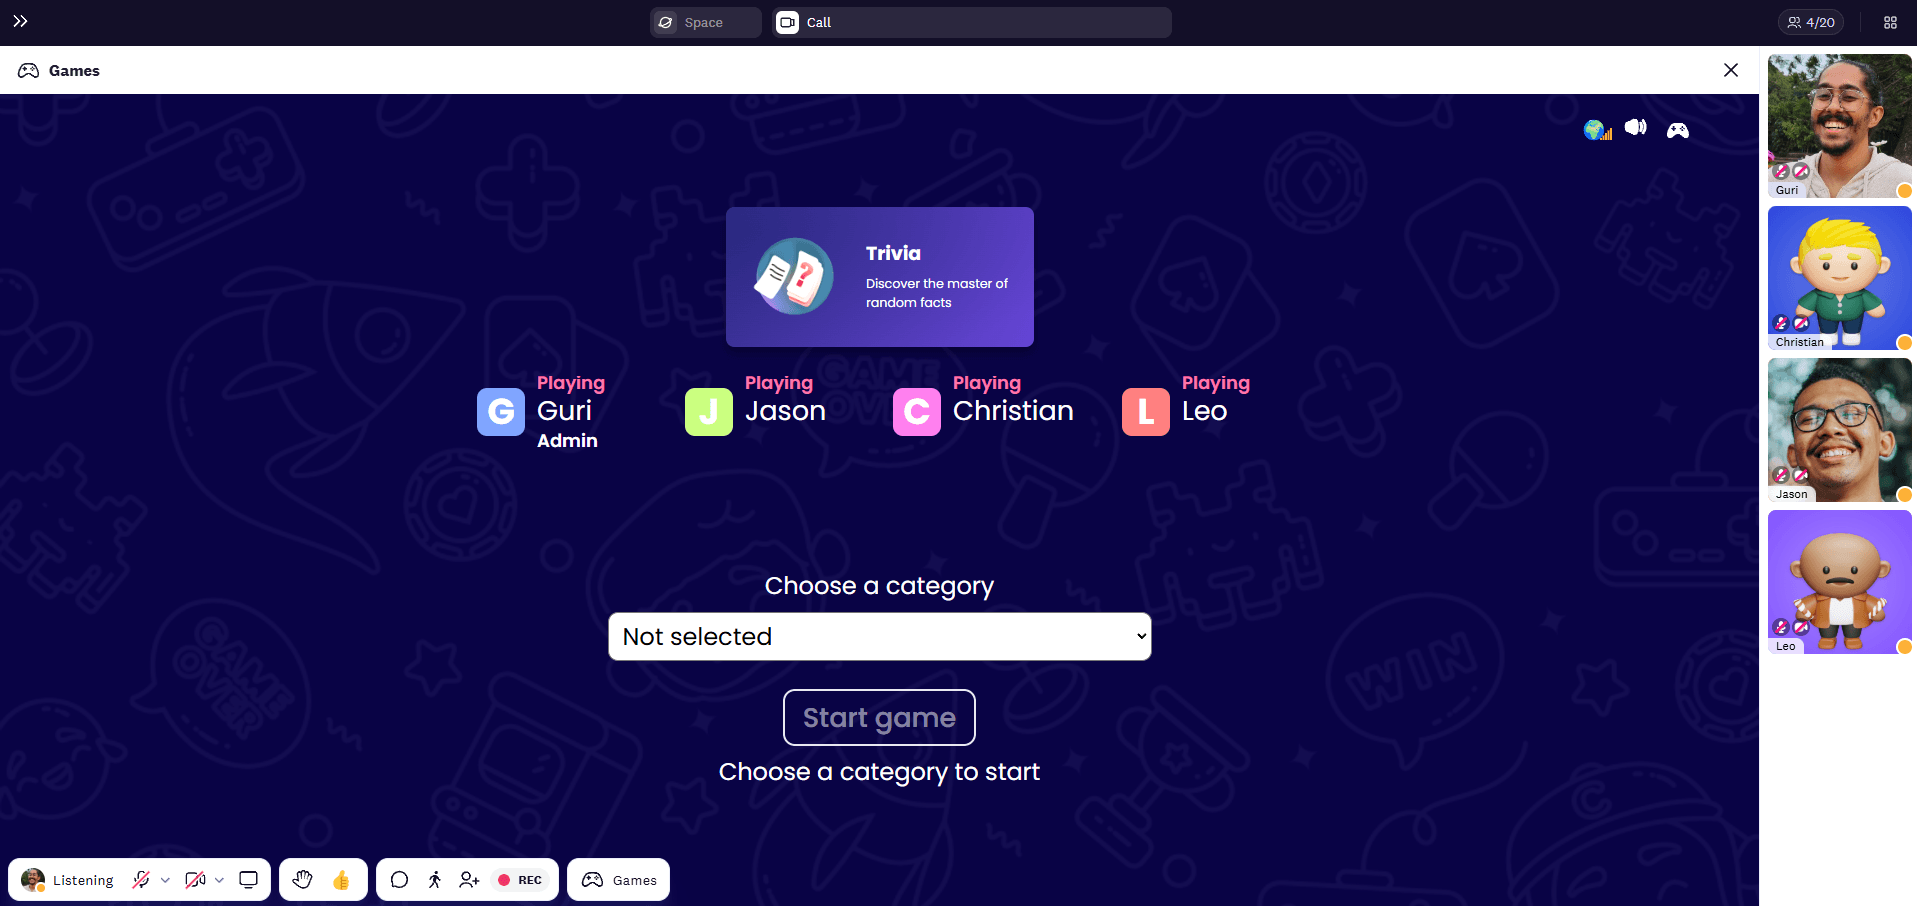The height and width of the screenshot is (906, 1917).
Task: Open the Choose a category dropdown
Action: click(880, 636)
